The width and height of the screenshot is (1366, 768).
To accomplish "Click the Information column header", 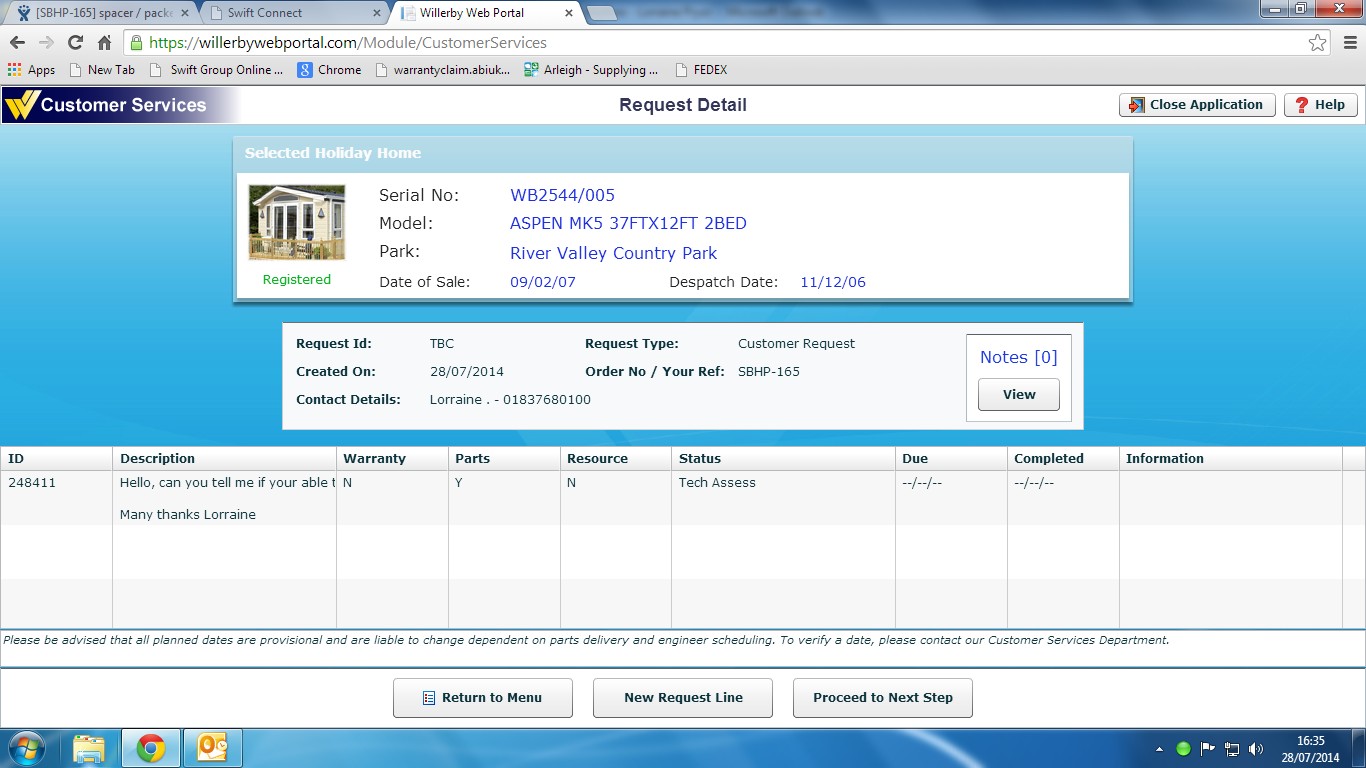I will pyautogui.click(x=1230, y=459).
